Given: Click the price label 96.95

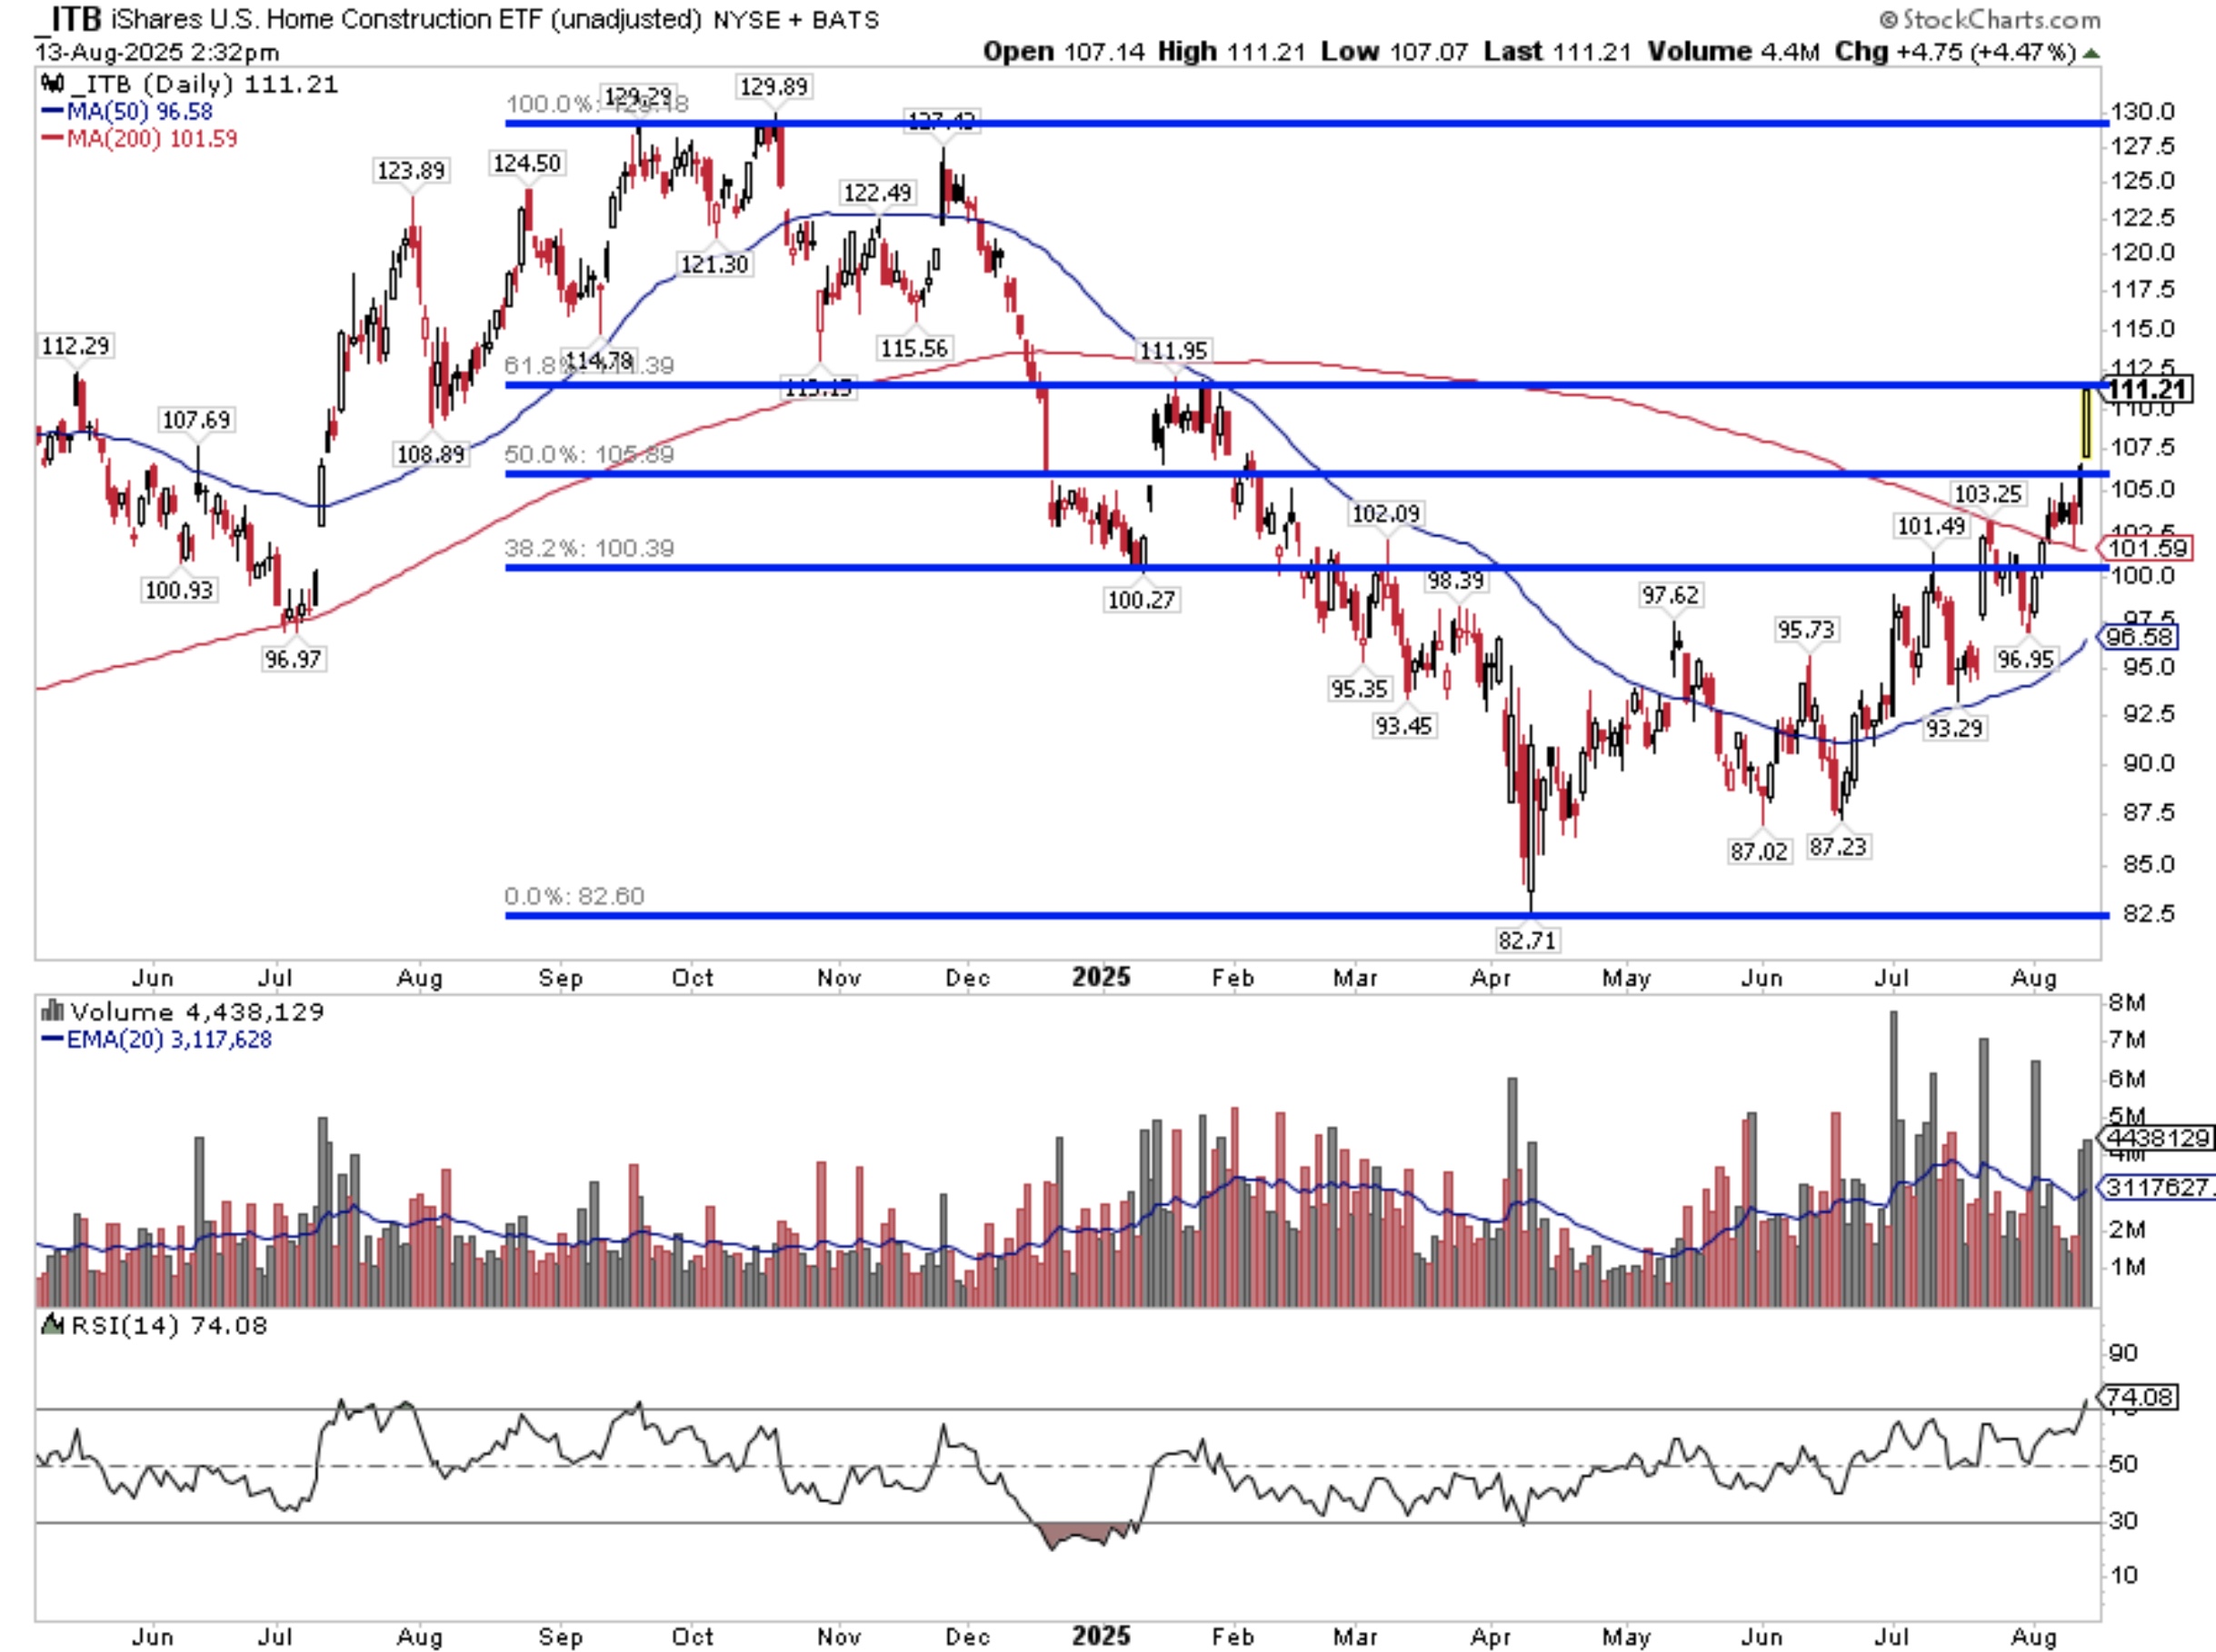Looking at the screenshot, I should pyautogui.click(x=2025, y=659).
